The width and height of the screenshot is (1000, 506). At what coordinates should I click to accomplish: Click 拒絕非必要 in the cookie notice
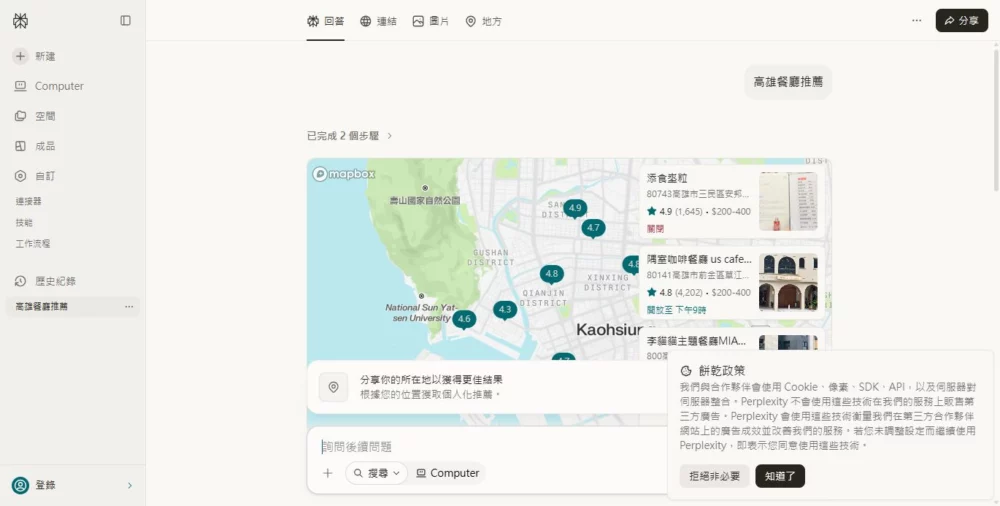coord(714,476)
